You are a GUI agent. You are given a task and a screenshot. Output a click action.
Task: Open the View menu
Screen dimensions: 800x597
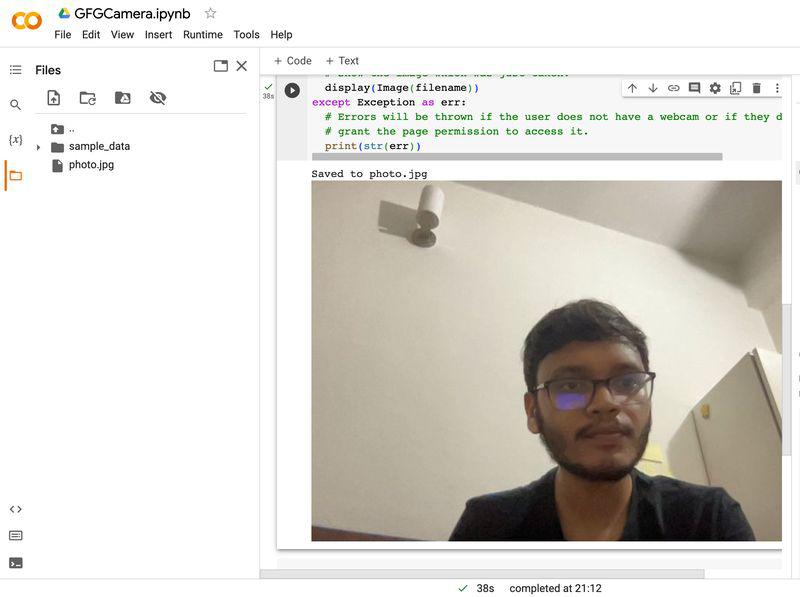(x=122, y=35)
